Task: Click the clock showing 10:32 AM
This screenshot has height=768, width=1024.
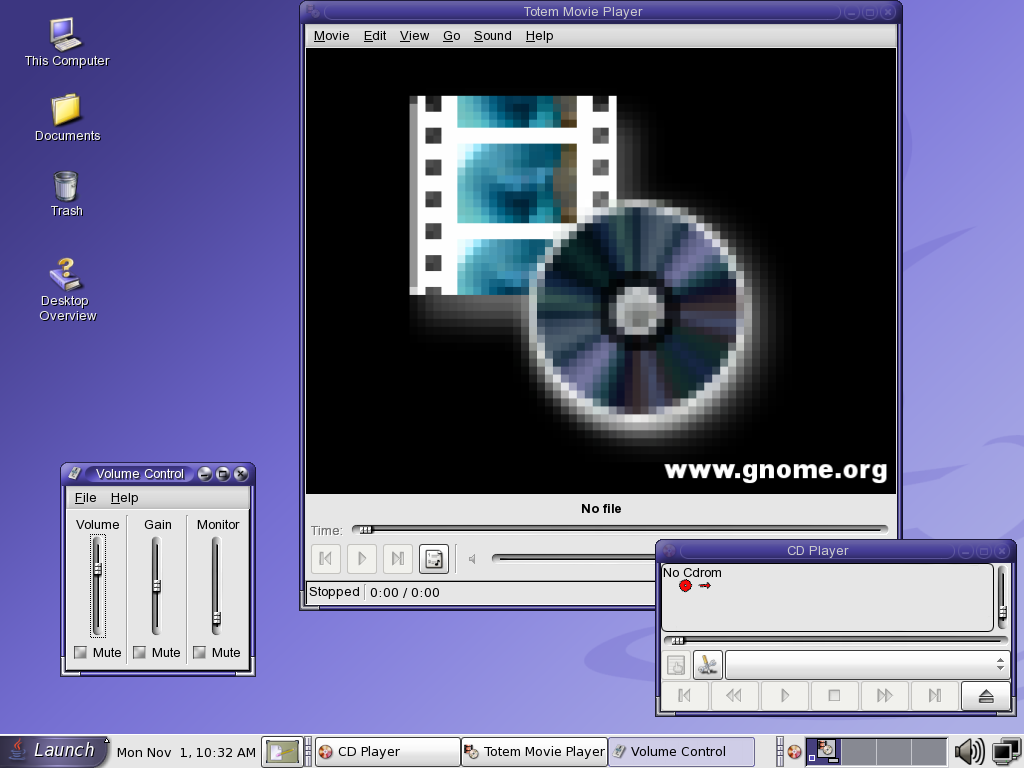Action: point(186,752)
